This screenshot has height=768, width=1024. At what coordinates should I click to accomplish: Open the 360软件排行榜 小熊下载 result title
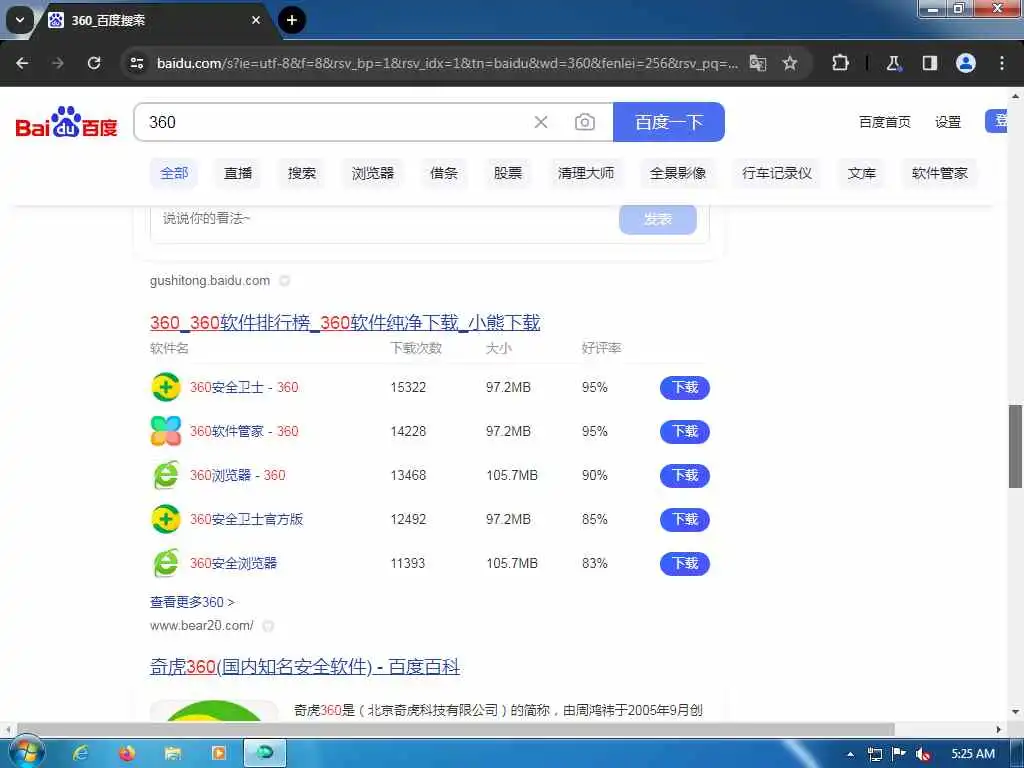click(345, 323)
